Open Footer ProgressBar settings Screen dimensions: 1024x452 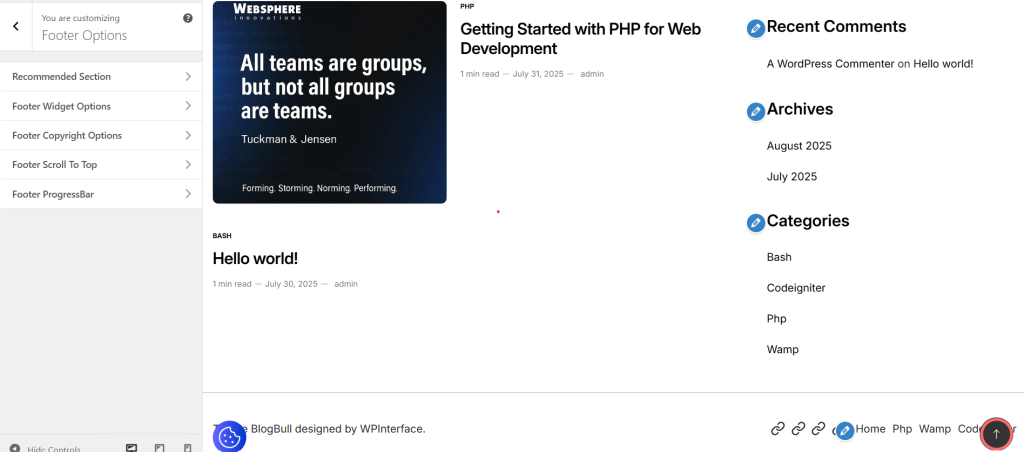pyautogui.click(x=101, y=194)
